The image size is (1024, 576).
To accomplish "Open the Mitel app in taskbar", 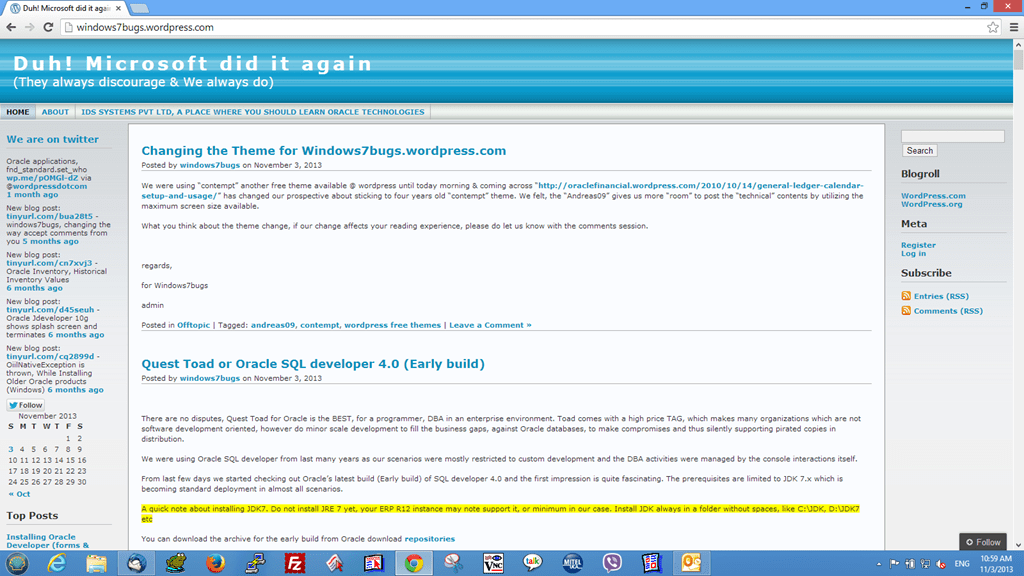I will coord(573,563).
